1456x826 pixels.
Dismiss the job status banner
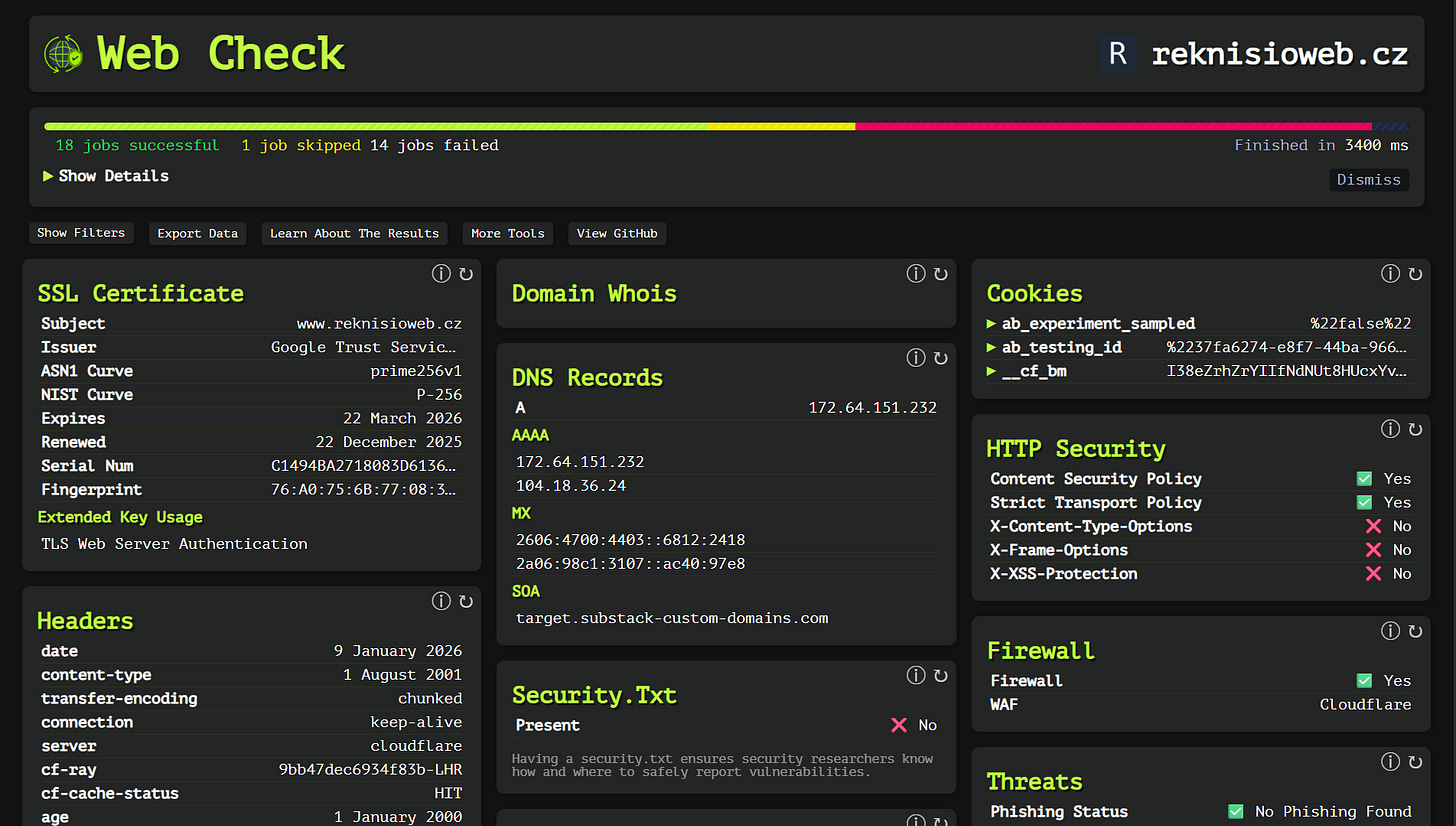coord(1368,180)
